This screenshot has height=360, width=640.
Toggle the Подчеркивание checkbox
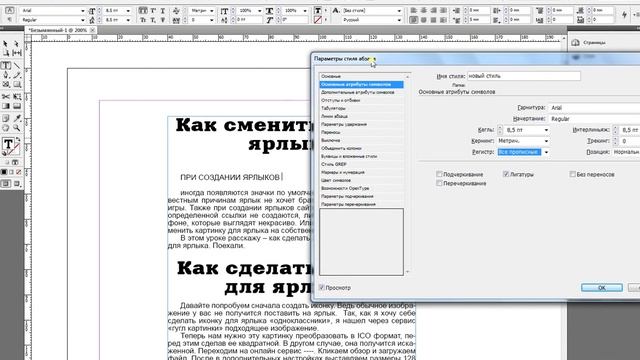coord(439,174)
